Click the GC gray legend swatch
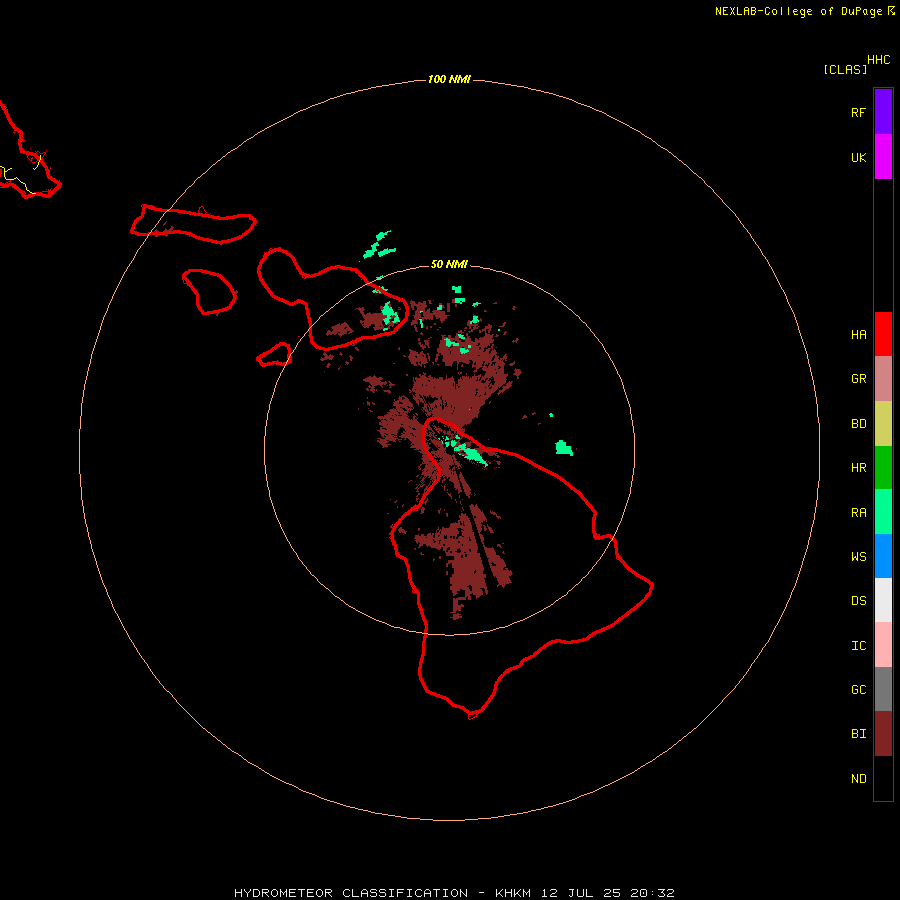Image resolution: width=900 pixels, height=900 pixels. 883,689
